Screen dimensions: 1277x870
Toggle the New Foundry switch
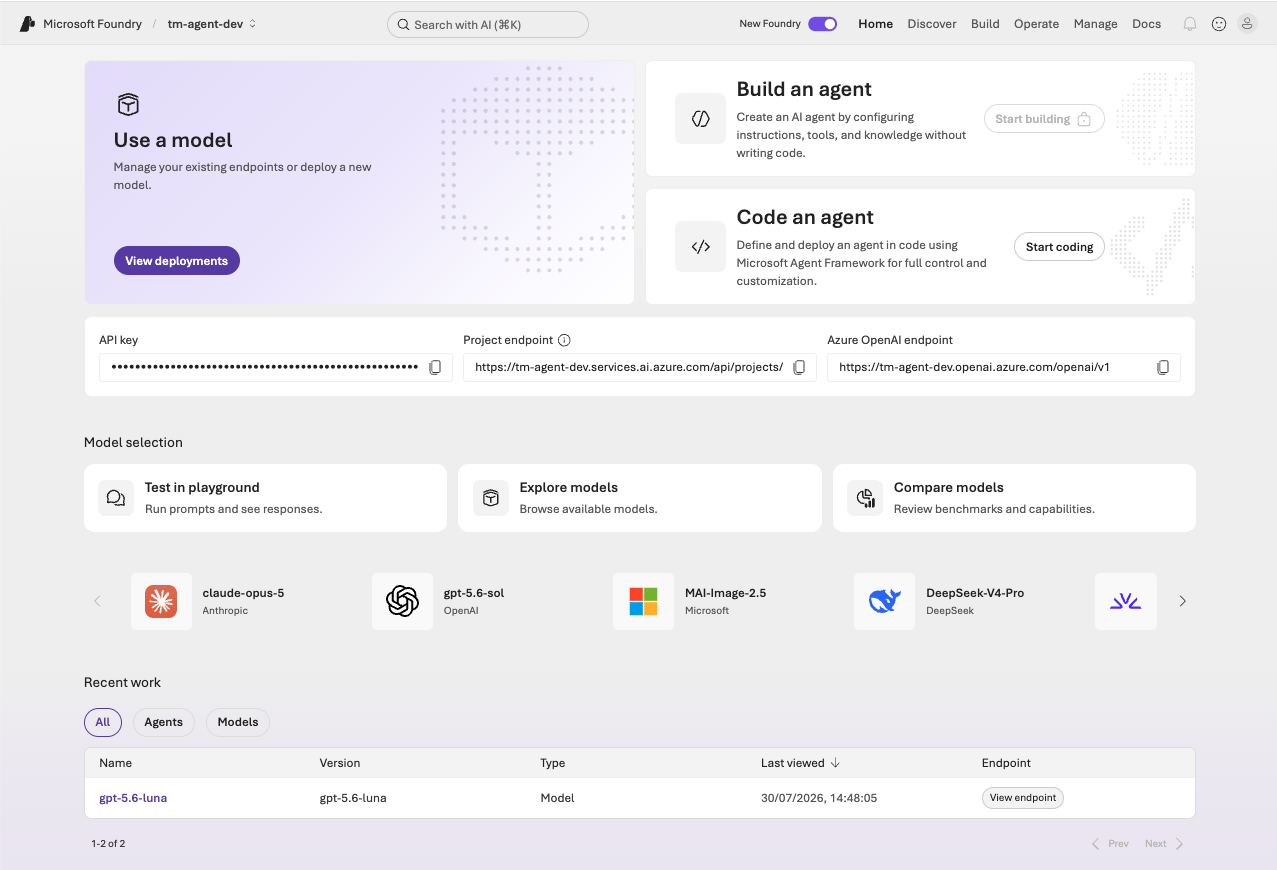point(822,24)
